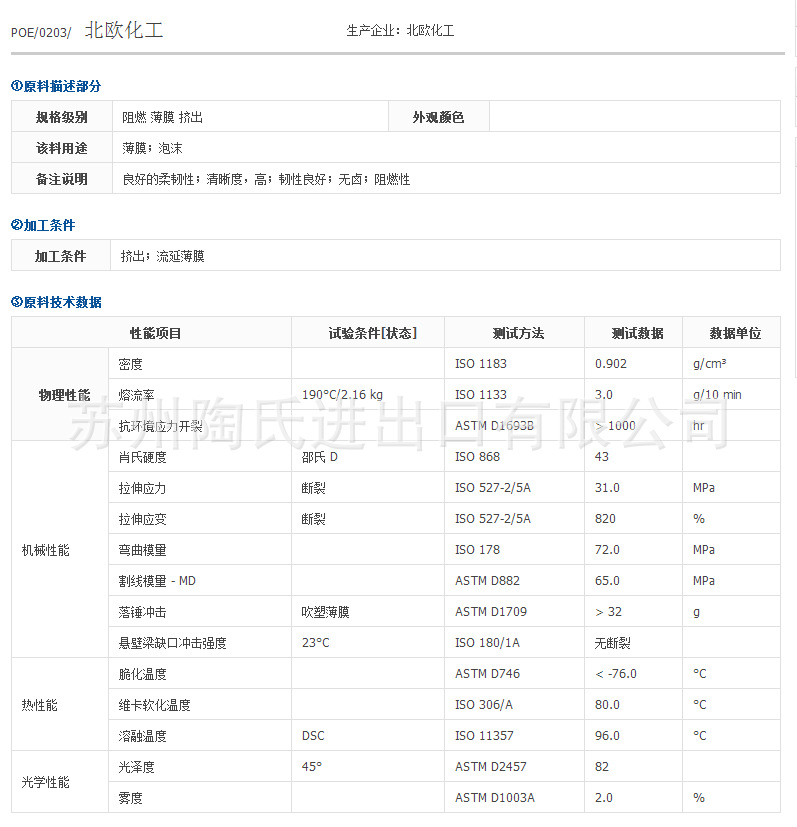Screen dimensions: 797x827
Task: Click the POE/0203/ product code text
Action: pos(41,33)
